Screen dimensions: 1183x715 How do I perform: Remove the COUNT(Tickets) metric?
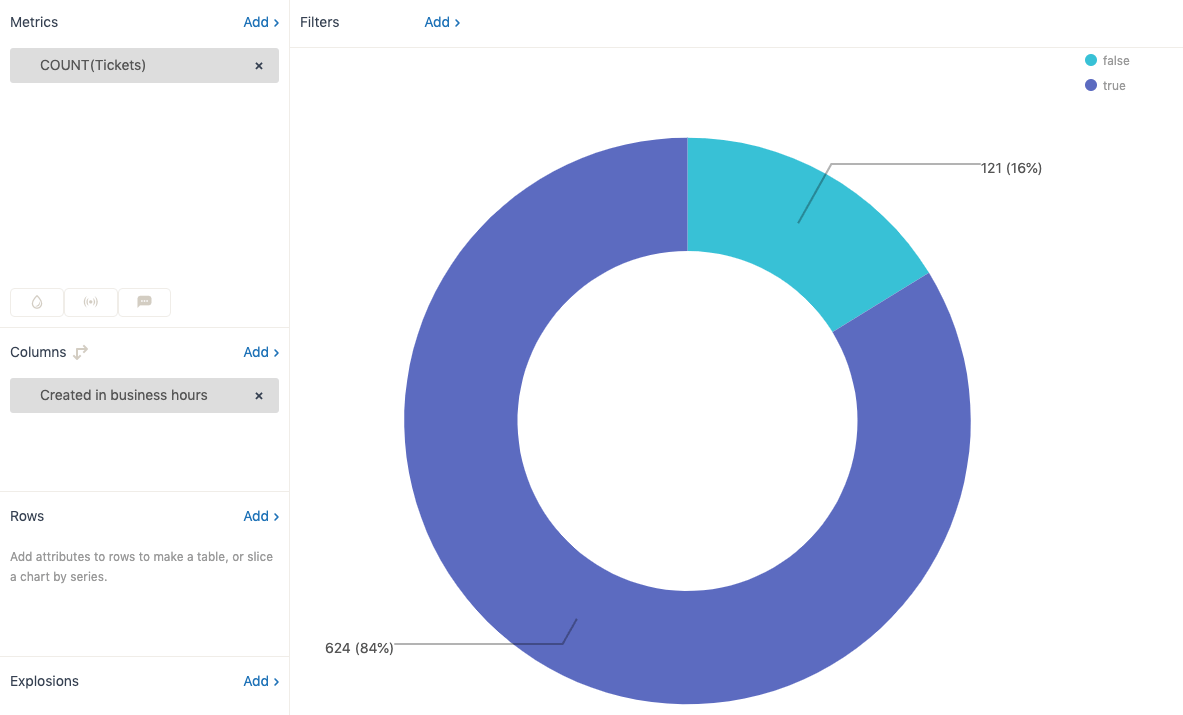coord(258,64)
